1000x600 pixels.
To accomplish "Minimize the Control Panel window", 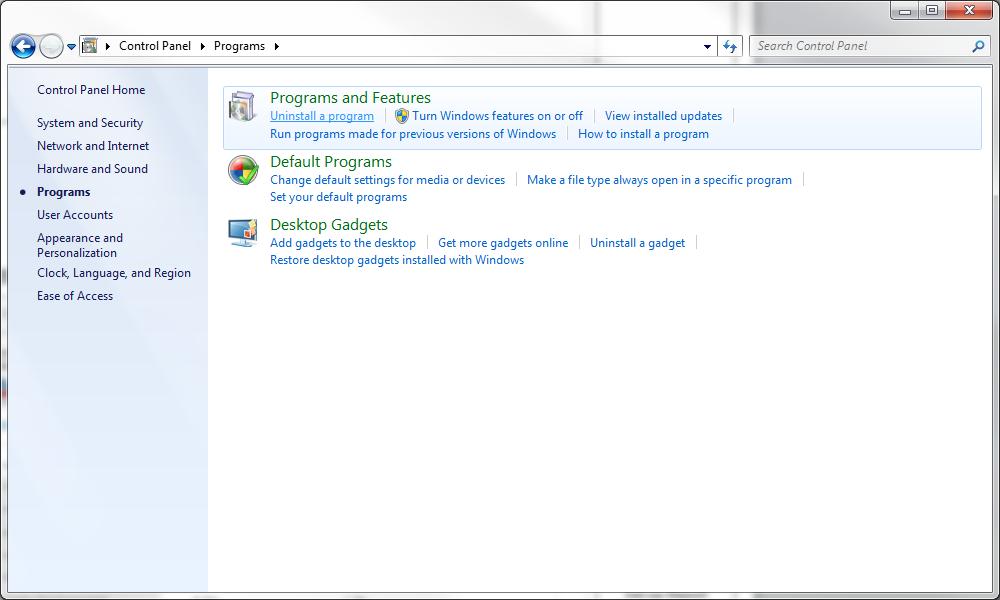I will coord(904,10).
